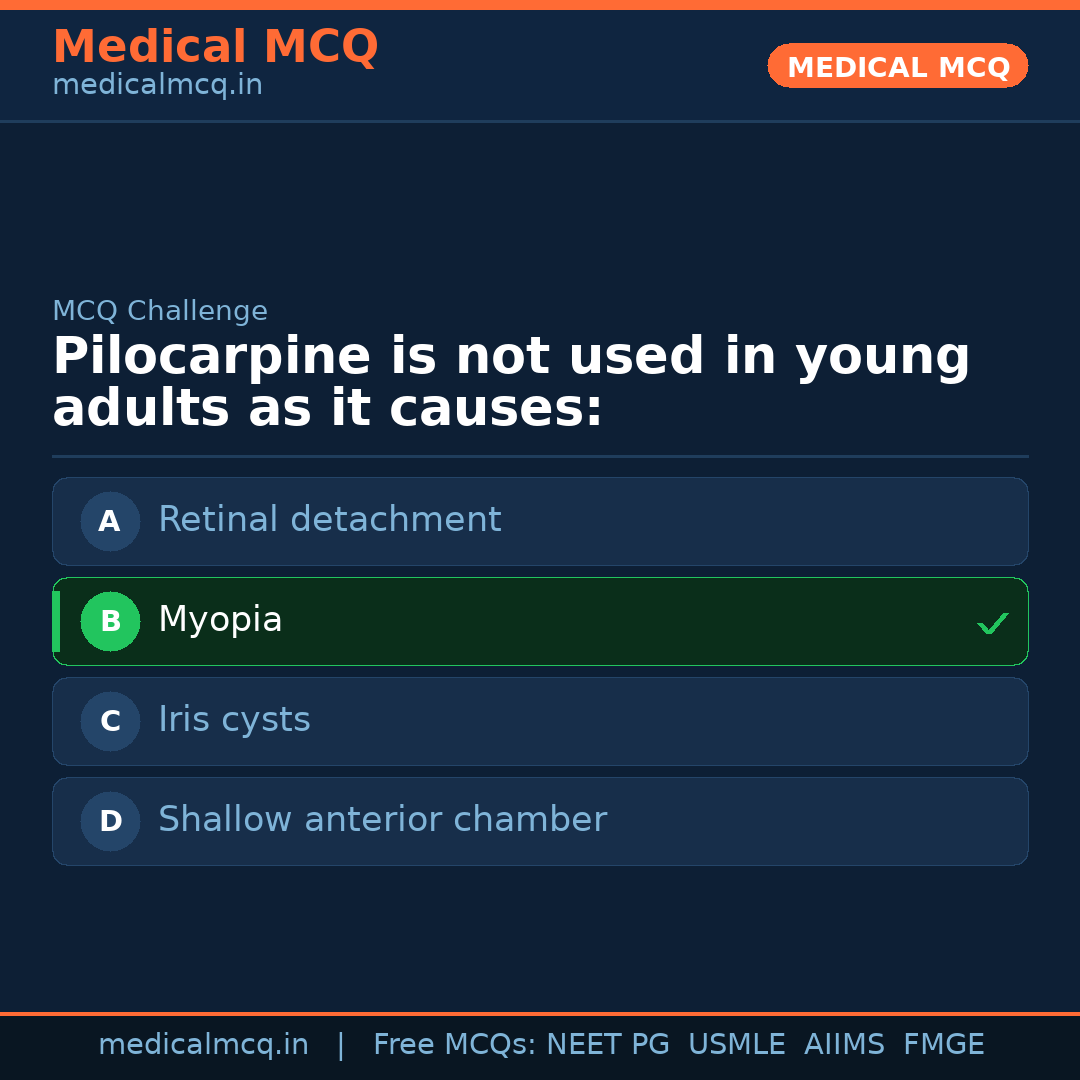Click 'FMGE' in the footer
The image size is (1080, 1080).
point(943,1045)
